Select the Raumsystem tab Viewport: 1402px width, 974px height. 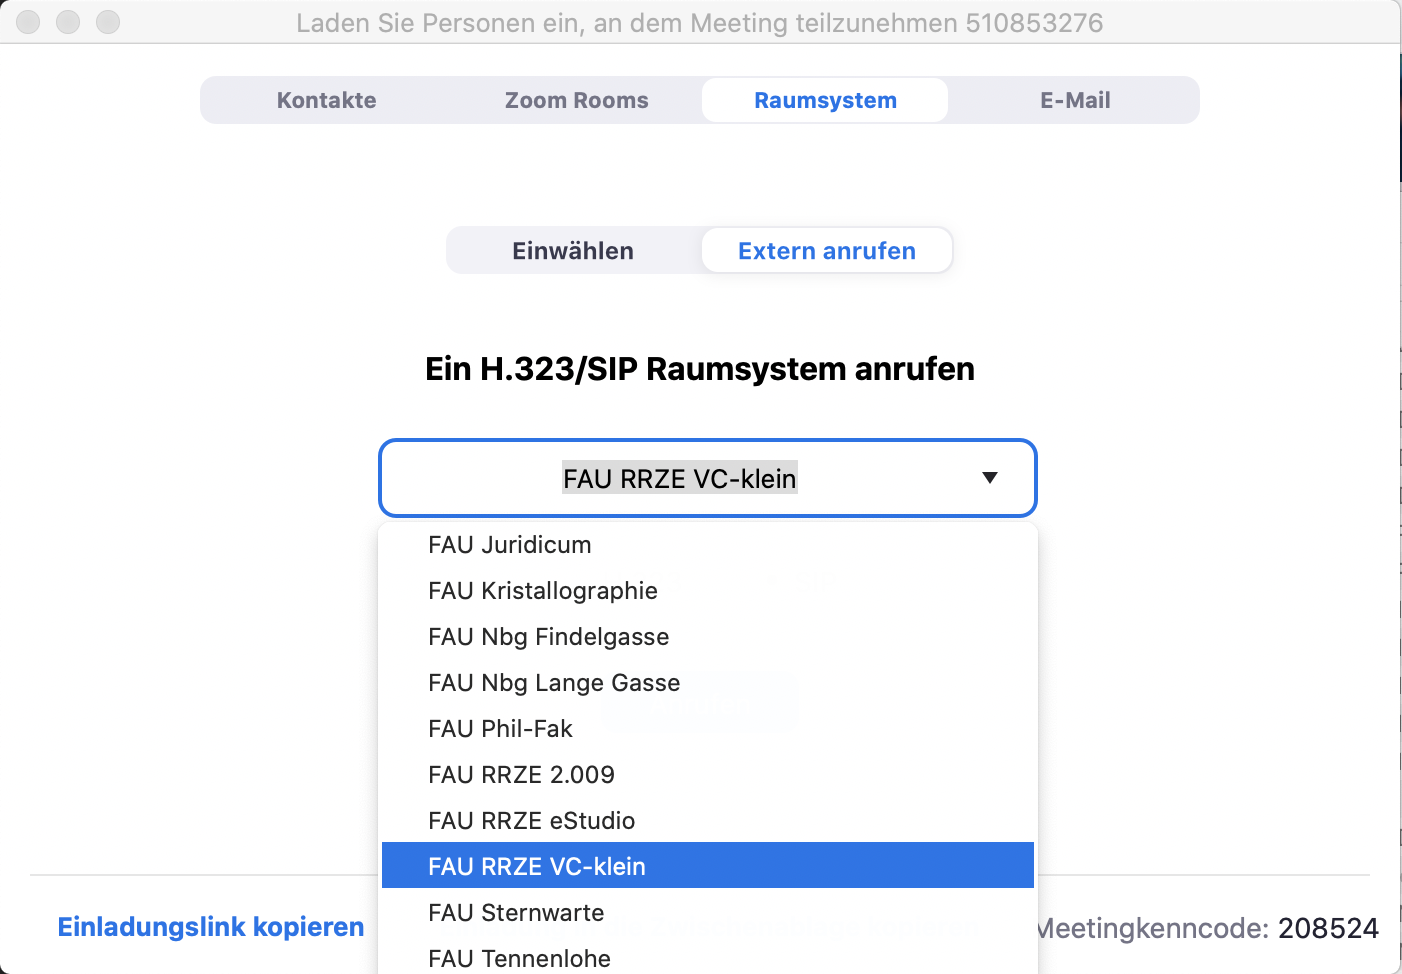point(825,100)
